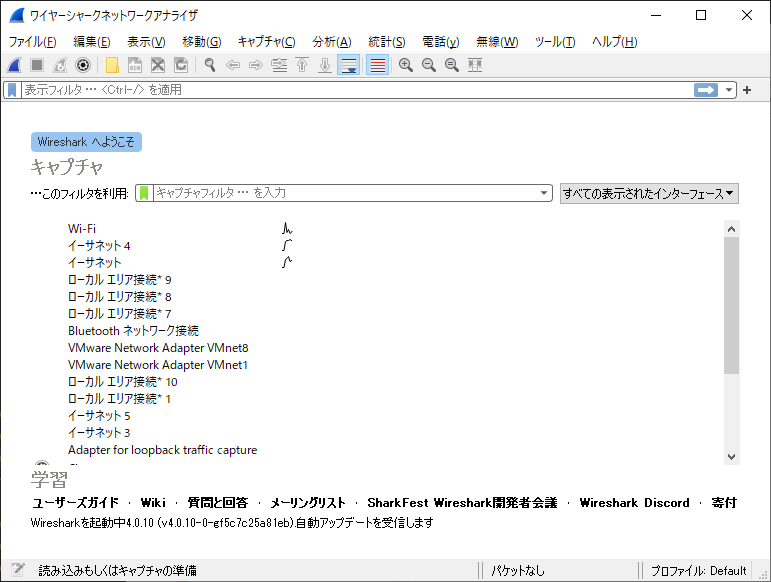
Task: Expand display filter history dropdown
Action: 729,90
